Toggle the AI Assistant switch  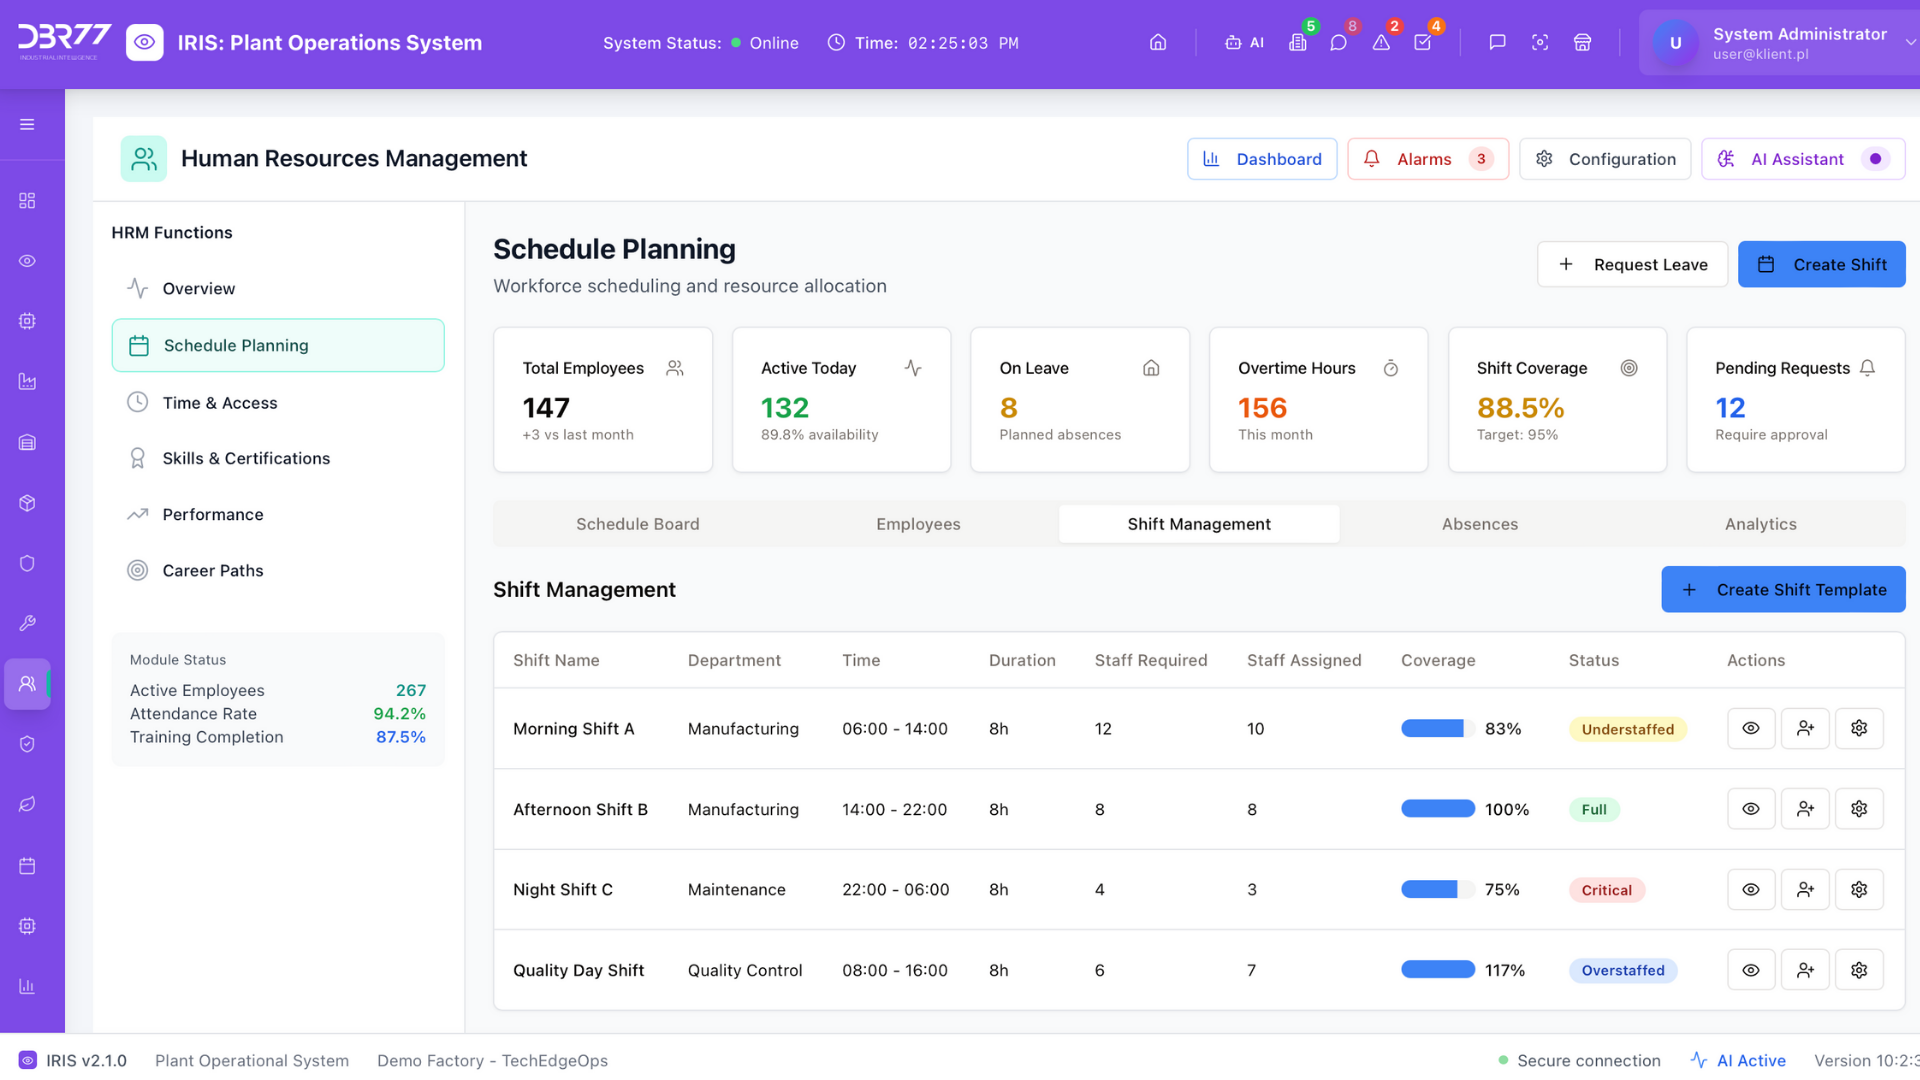pyautogui.click(x=1875, y=159)
